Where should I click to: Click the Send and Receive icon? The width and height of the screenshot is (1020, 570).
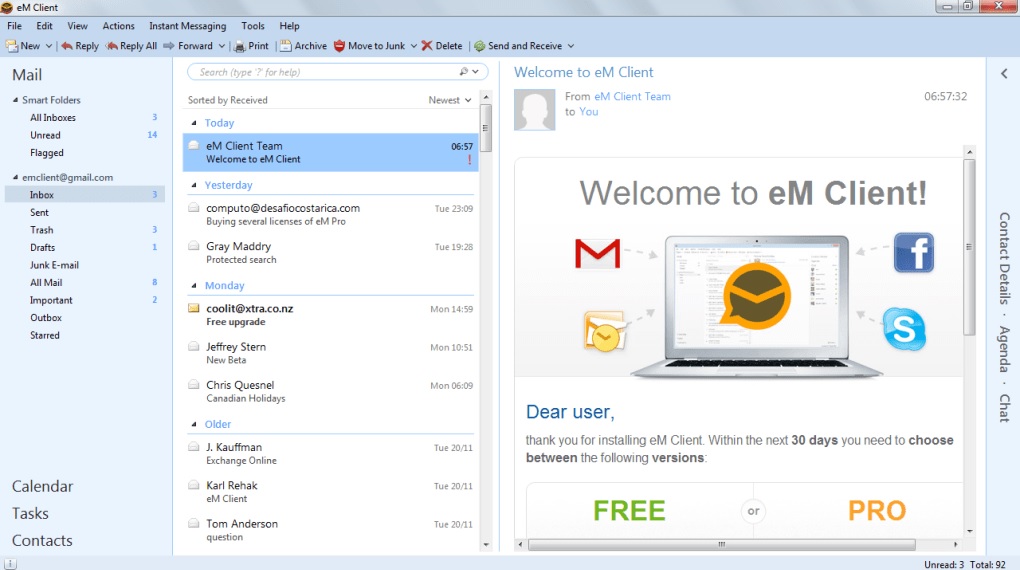(x=480, y=46)
